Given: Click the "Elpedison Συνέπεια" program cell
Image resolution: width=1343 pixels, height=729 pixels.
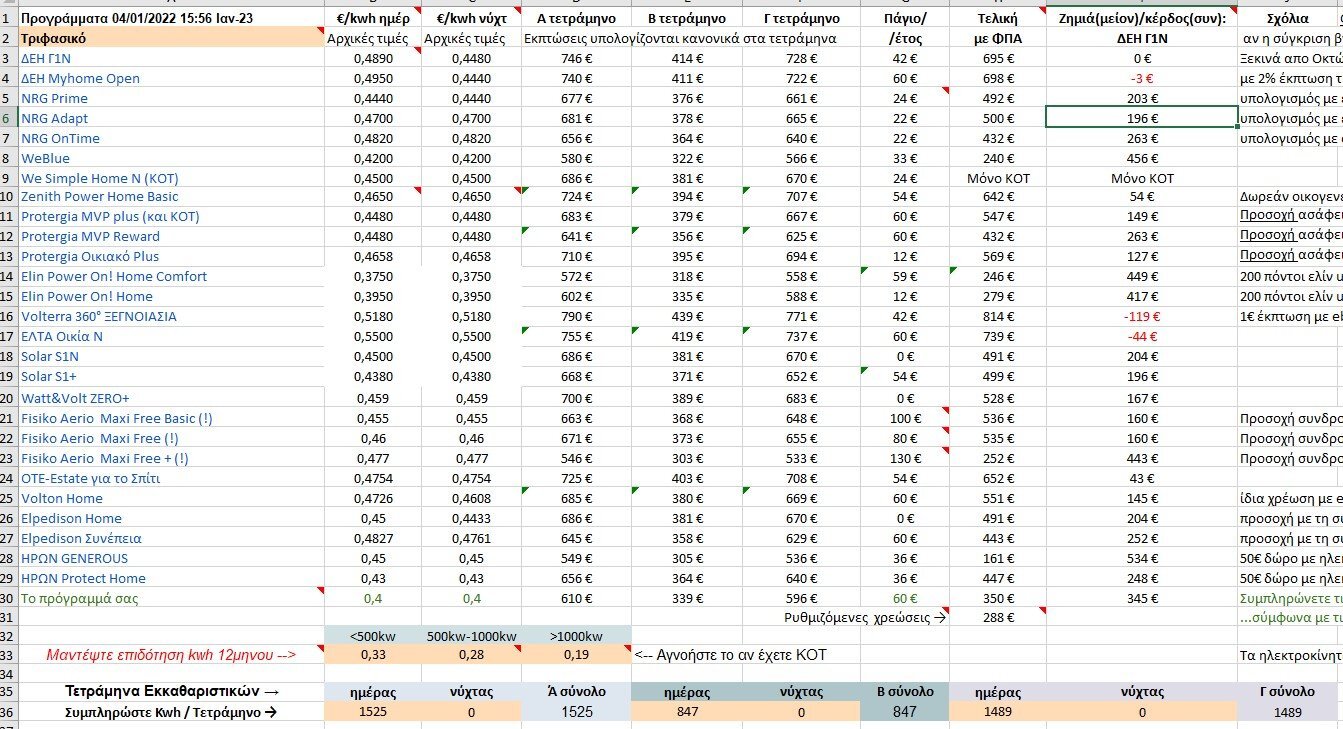Looking at the screenshot, I should click(170, 538).
